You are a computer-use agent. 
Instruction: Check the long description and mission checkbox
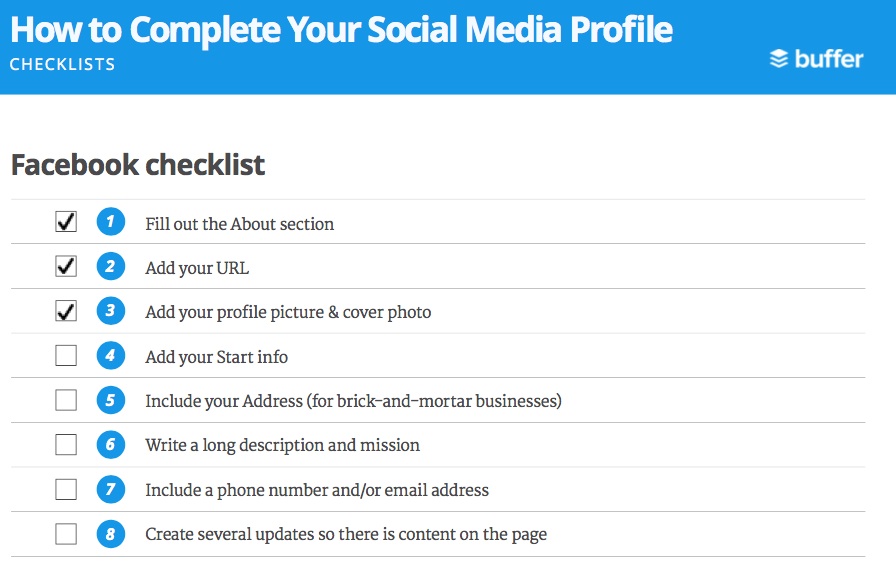click(x=66, y=444)
